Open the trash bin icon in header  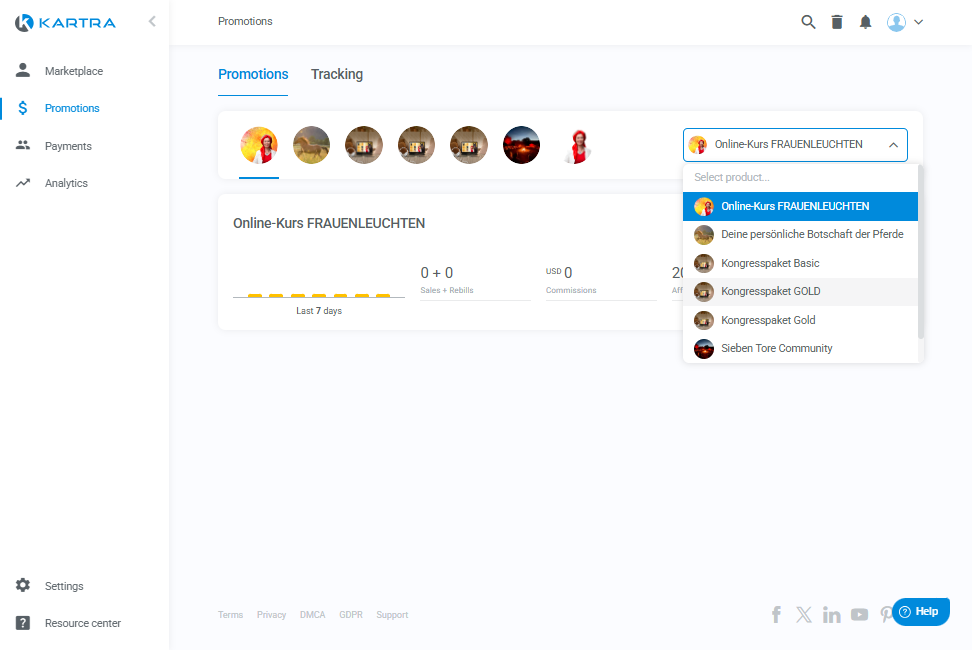(837, 22)
